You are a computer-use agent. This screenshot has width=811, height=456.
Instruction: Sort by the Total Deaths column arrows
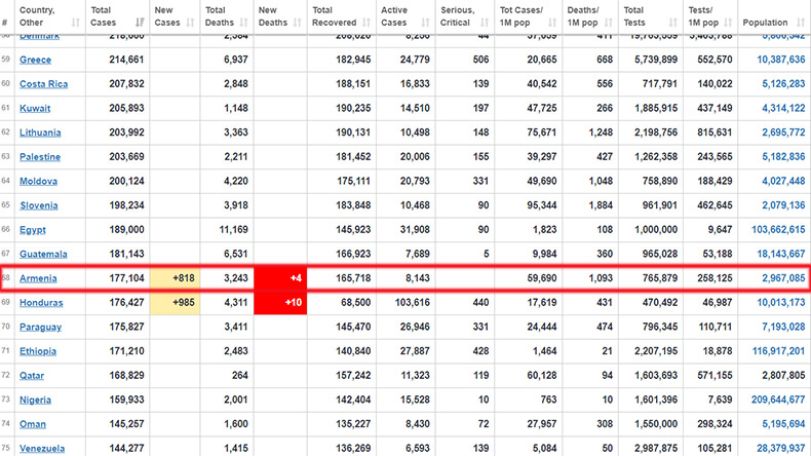(244, 23)
